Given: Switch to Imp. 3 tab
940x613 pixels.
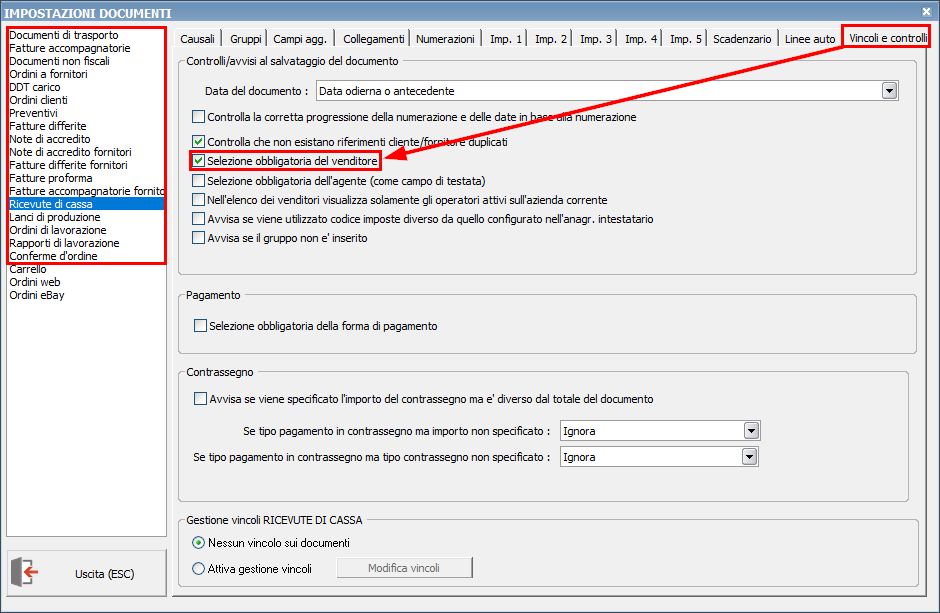Looking at the screenshot, I should coord(596,38).
